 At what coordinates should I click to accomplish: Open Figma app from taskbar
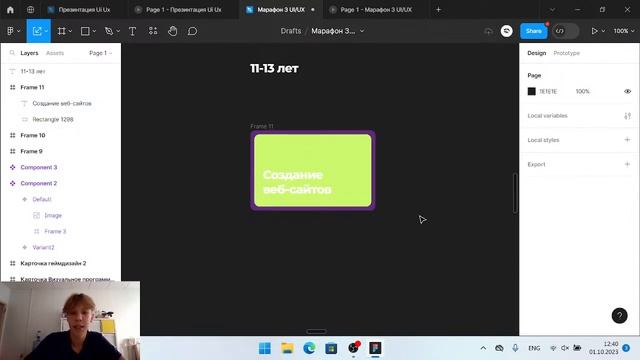pyautogui.click(x=375, y=348)
